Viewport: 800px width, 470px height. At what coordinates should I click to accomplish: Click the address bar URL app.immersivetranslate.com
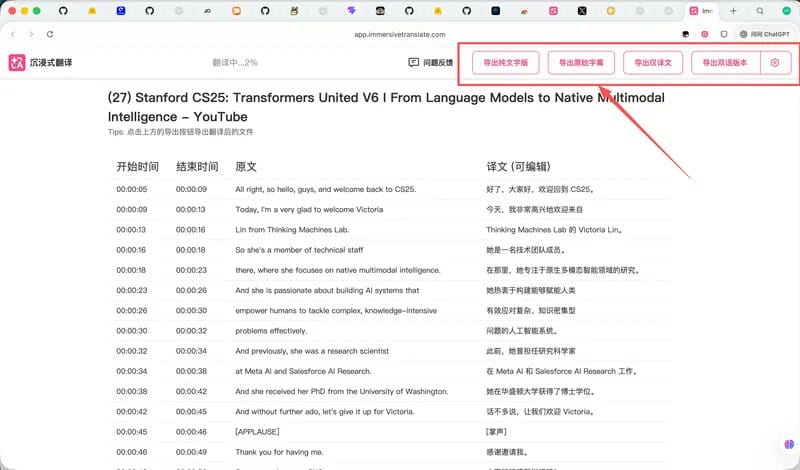399,34
